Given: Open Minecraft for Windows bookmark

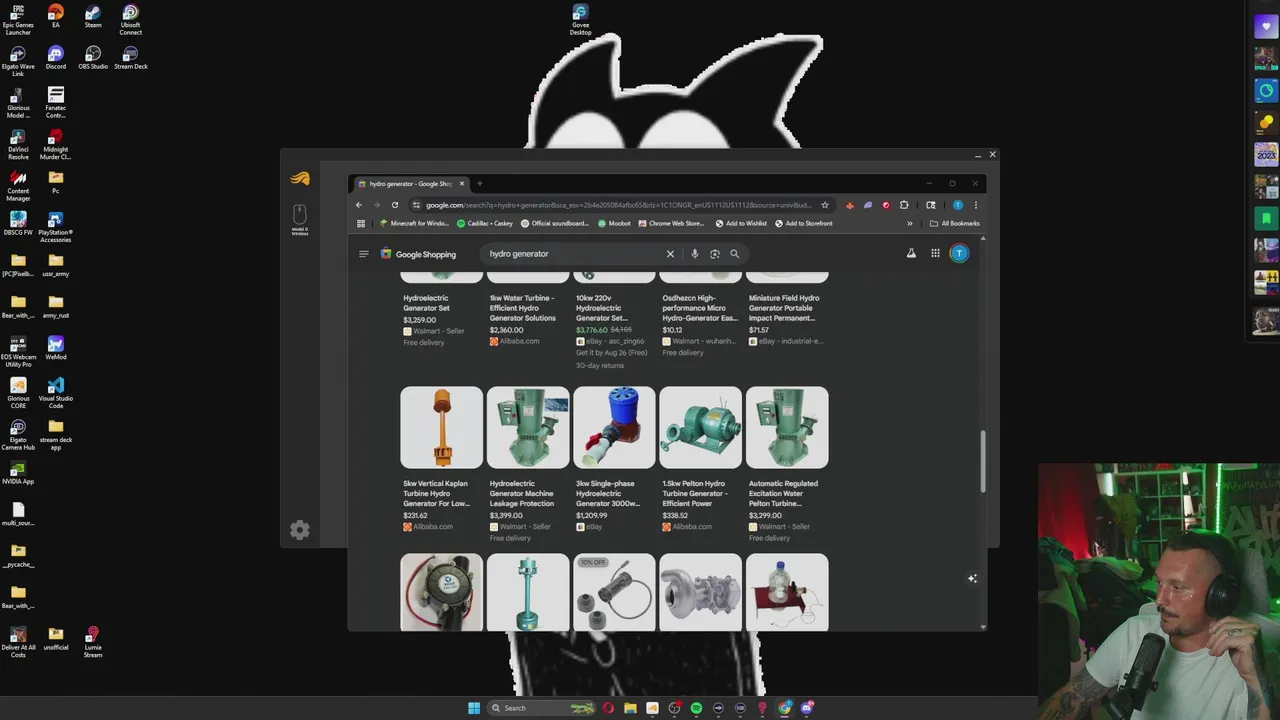Looking at the screenshot, I should coord(414,224).
